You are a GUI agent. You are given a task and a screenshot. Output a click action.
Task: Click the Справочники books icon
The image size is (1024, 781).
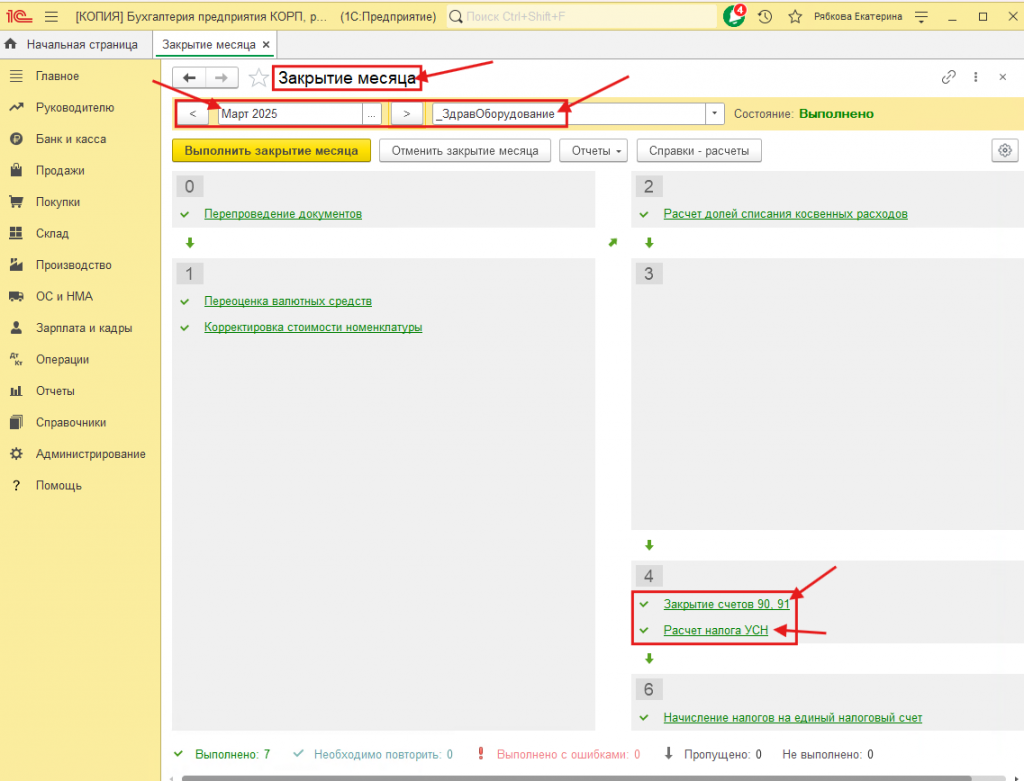point(16,422)
